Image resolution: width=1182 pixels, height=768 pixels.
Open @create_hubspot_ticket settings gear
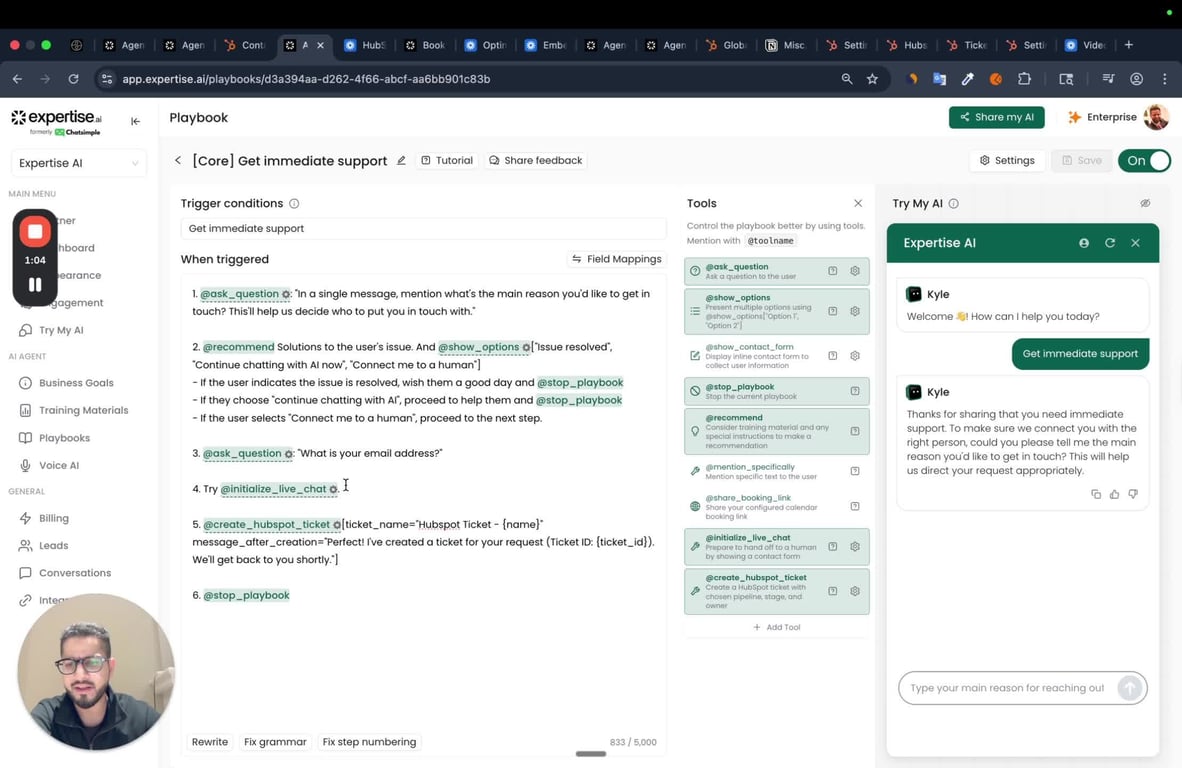855,592
